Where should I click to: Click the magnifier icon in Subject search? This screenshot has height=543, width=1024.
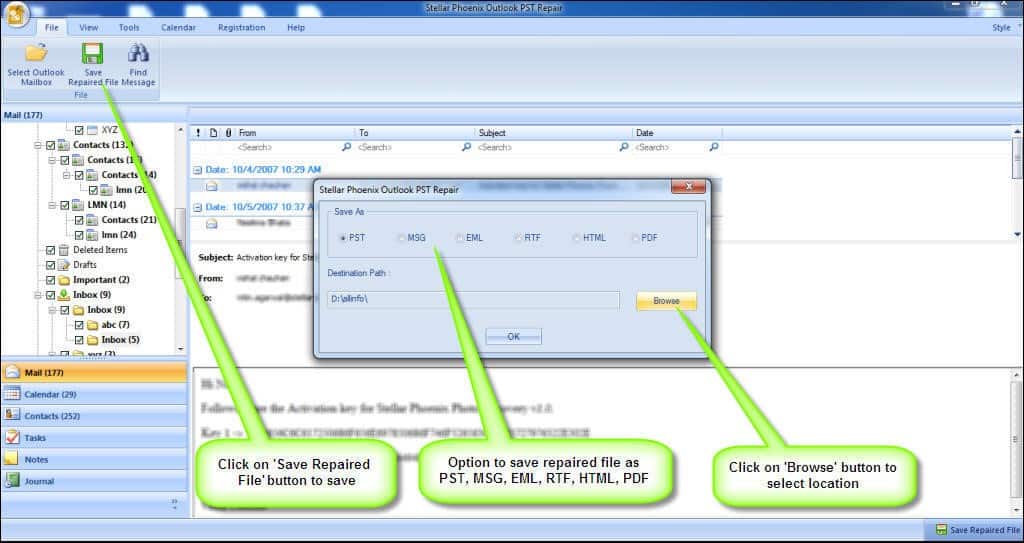[624, 147]
